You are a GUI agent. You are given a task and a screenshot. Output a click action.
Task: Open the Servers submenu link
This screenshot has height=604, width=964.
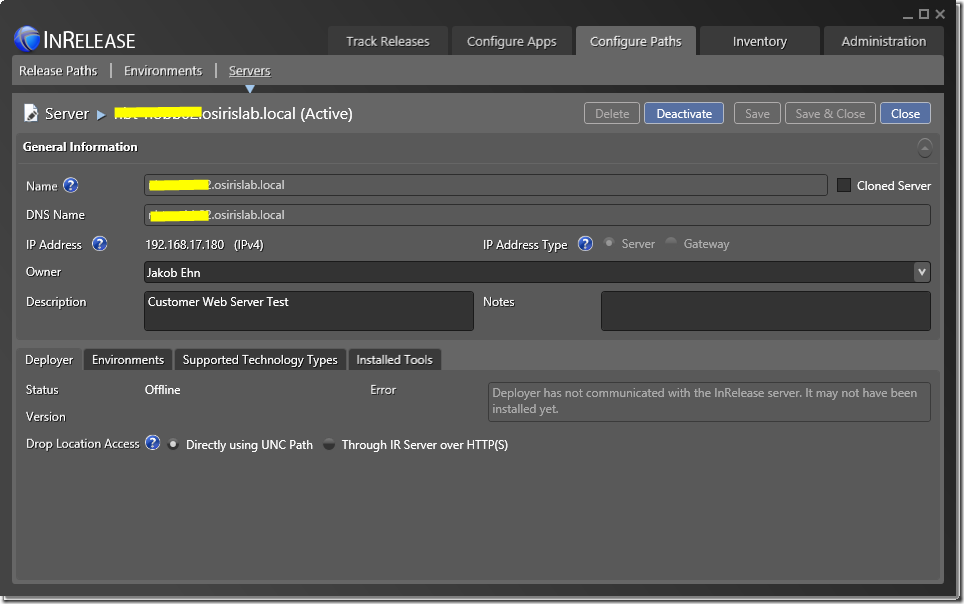coord(250,71)
